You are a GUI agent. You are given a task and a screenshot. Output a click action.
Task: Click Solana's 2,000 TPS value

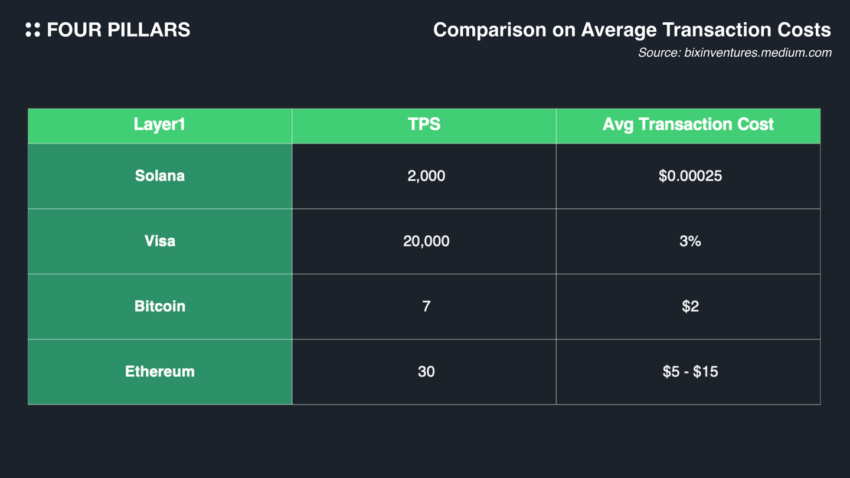tap(424, 176)
